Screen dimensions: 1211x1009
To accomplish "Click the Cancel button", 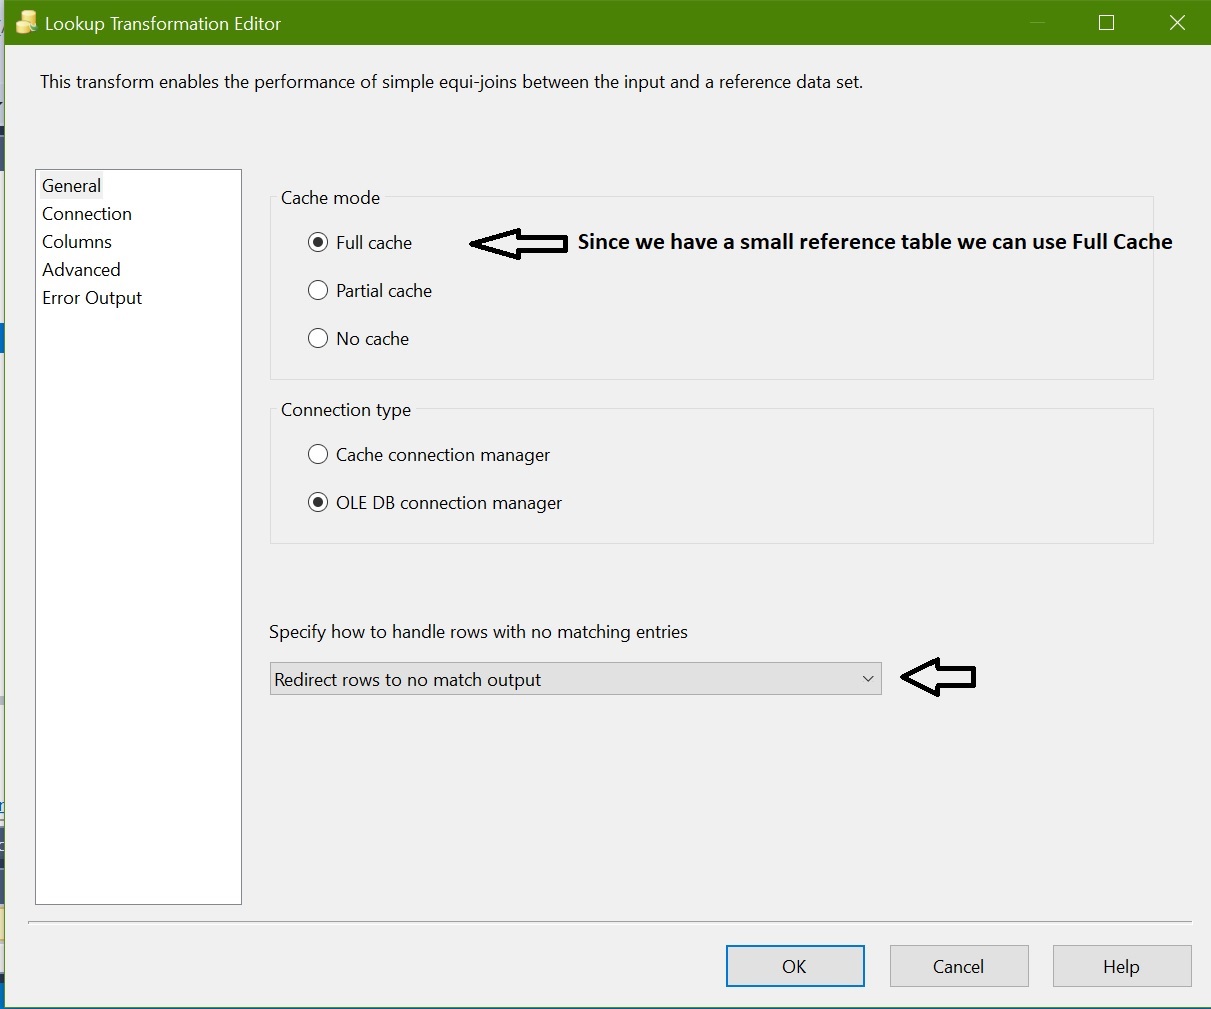I will pyautogui.click(x=959, y=966).
